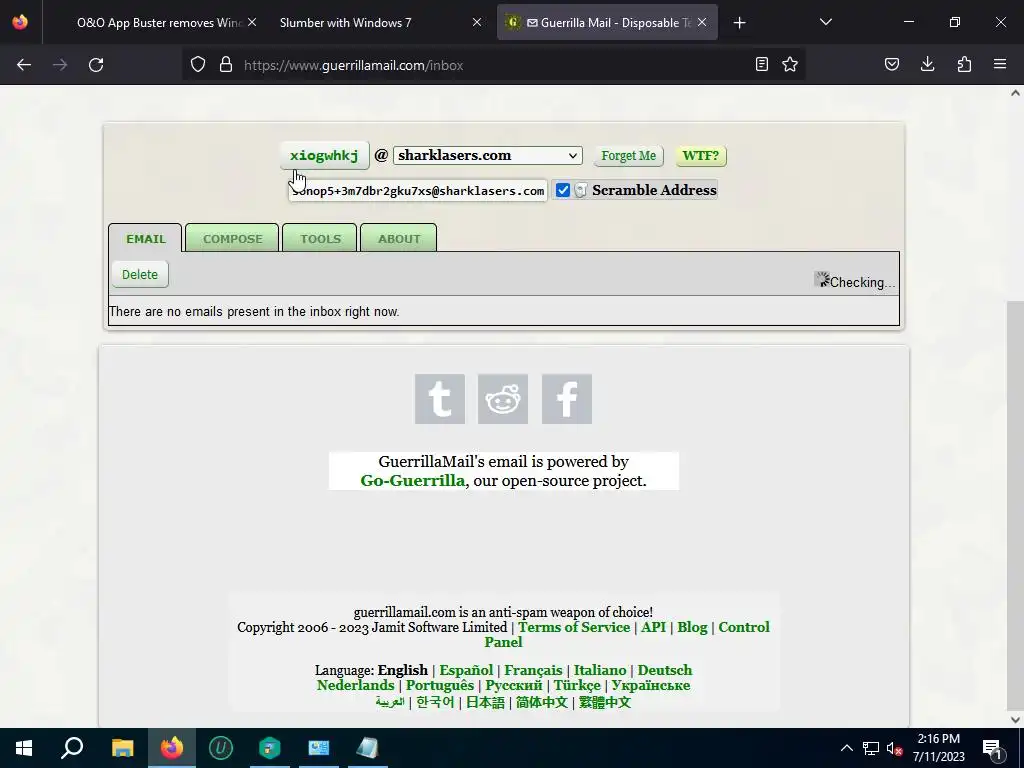Select the scrambled email address field
The width and height of the screenshot is (1024, 768).
coord(418,191)
